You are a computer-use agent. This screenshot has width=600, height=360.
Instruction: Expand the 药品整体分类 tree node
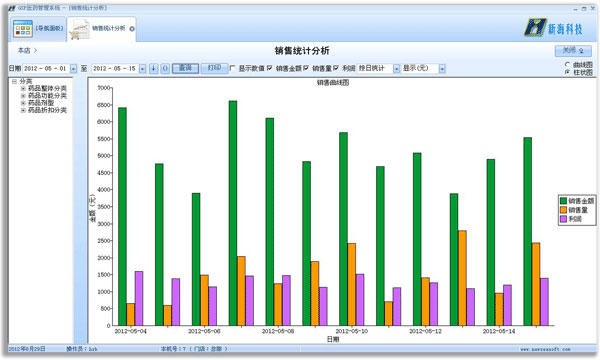23,88
